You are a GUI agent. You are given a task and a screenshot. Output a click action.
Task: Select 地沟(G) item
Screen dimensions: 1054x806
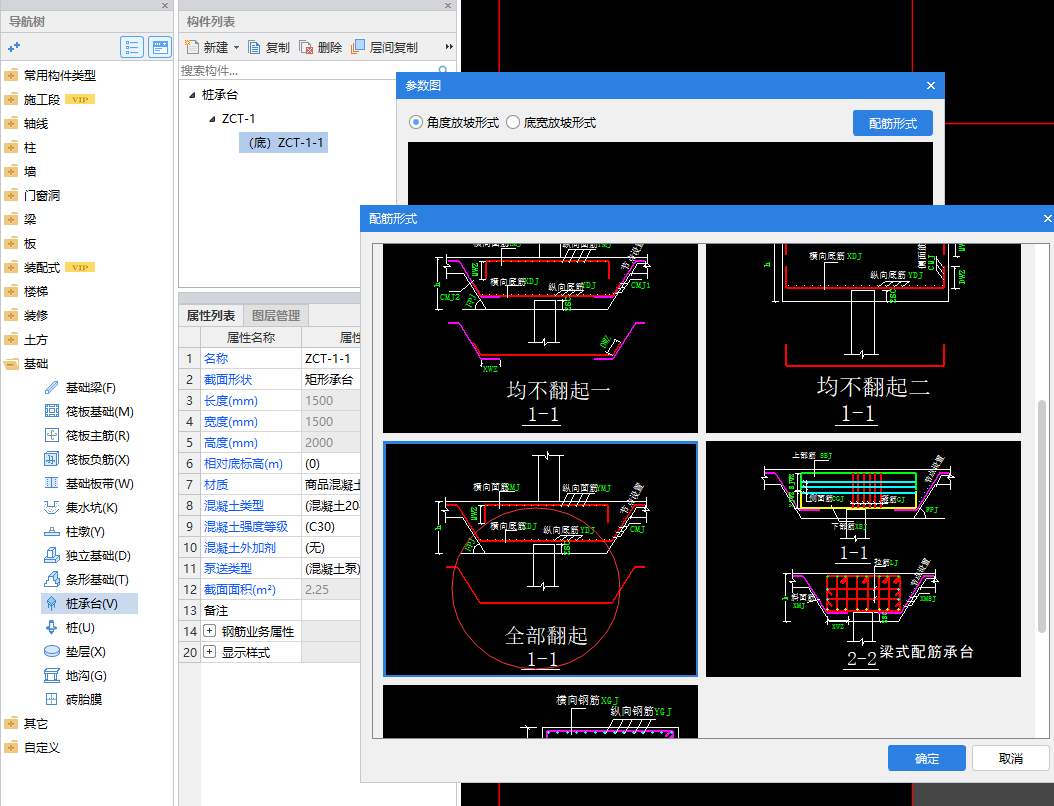(x=85, y=676)
